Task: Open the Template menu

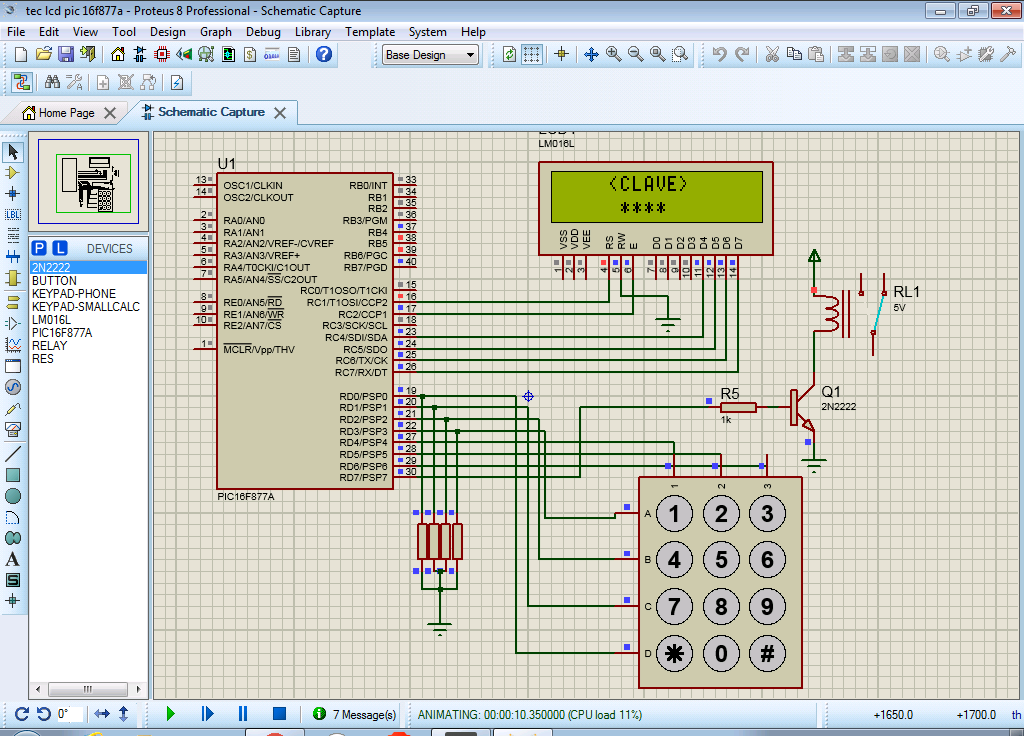Action: pyautogui.click(x=370, y=32)
